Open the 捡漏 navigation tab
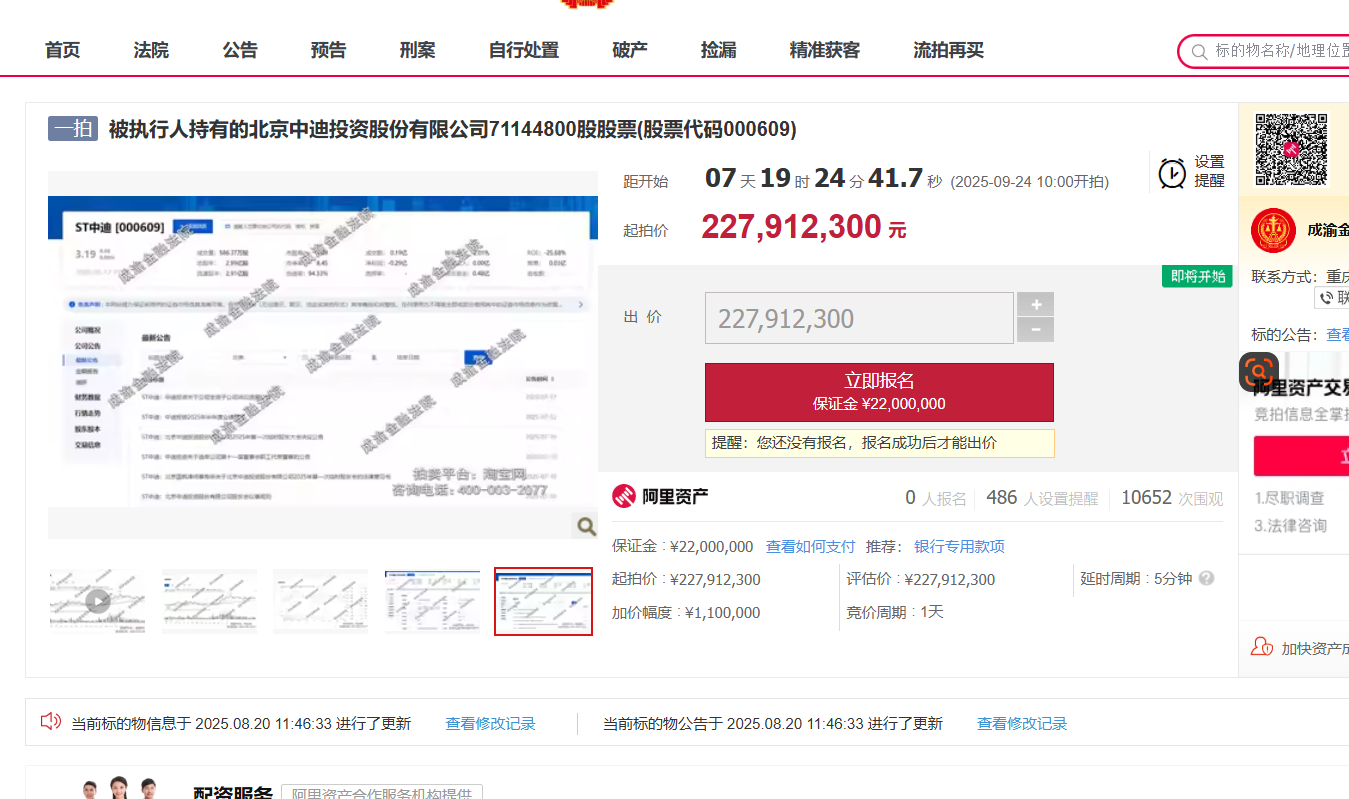This screenshot has height=799, width=1349. tap(719, 50)
